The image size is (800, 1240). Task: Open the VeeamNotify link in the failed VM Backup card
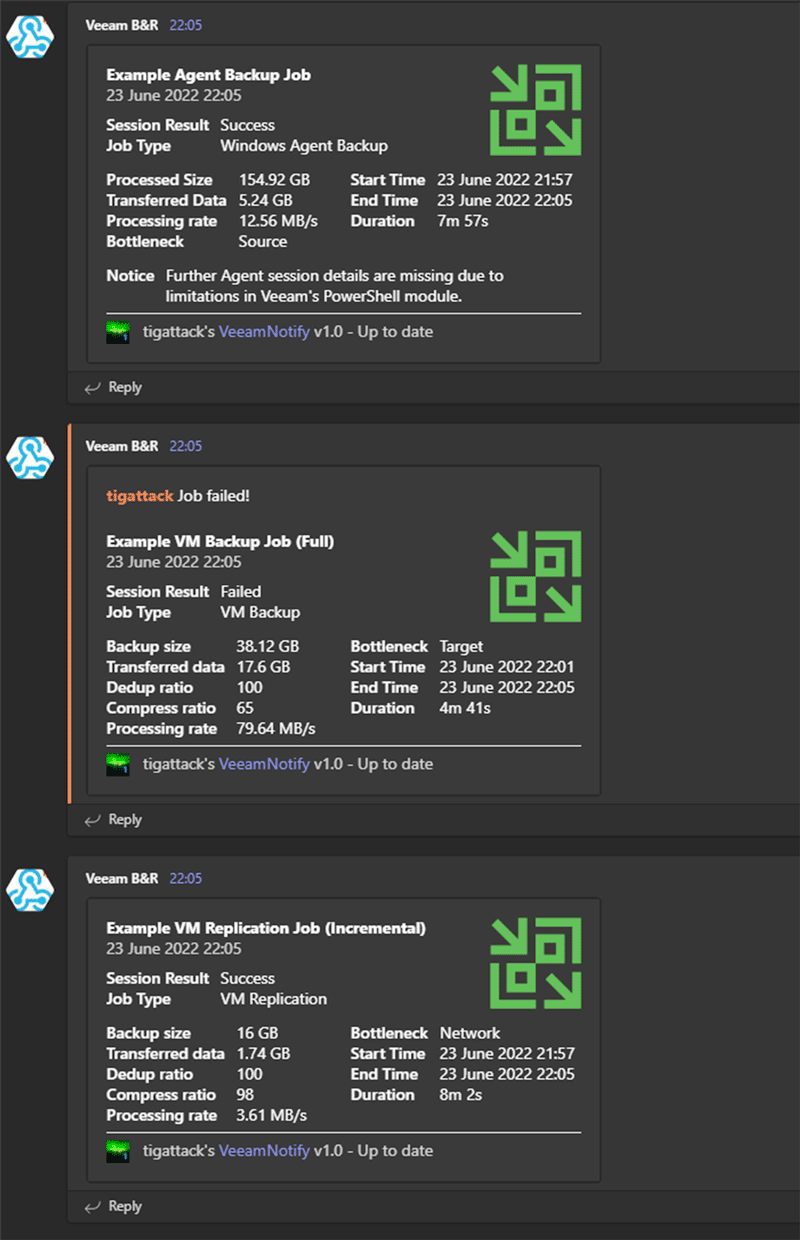point(264,764)
